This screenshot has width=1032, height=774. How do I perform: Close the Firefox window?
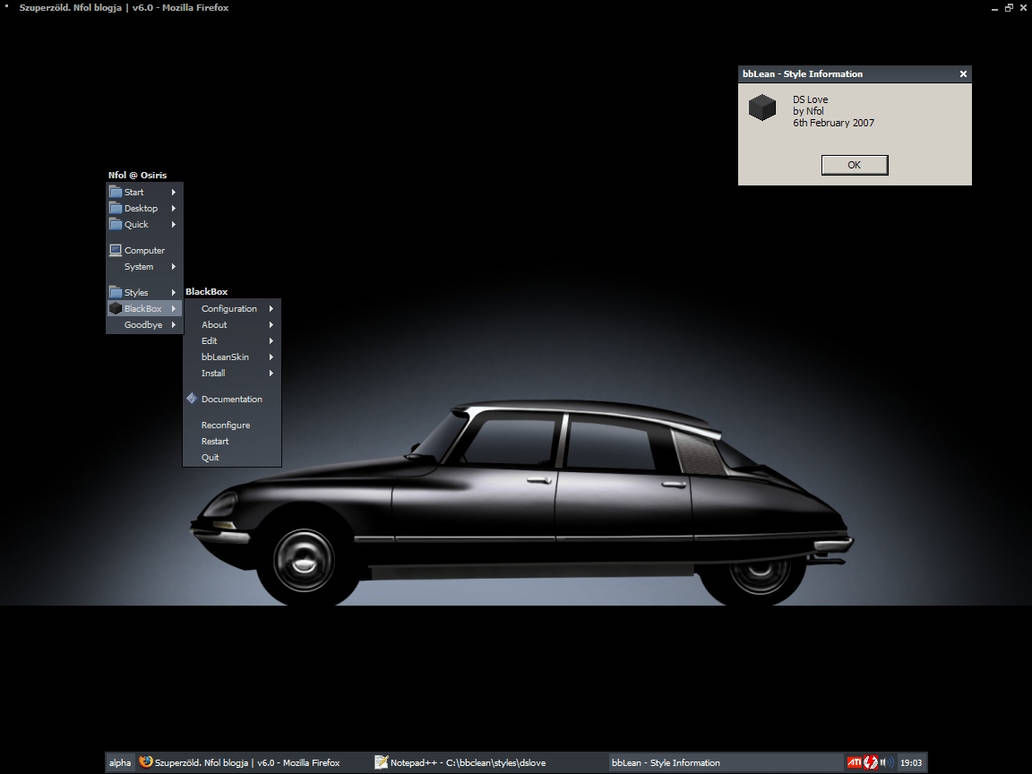pos(1023,8)
